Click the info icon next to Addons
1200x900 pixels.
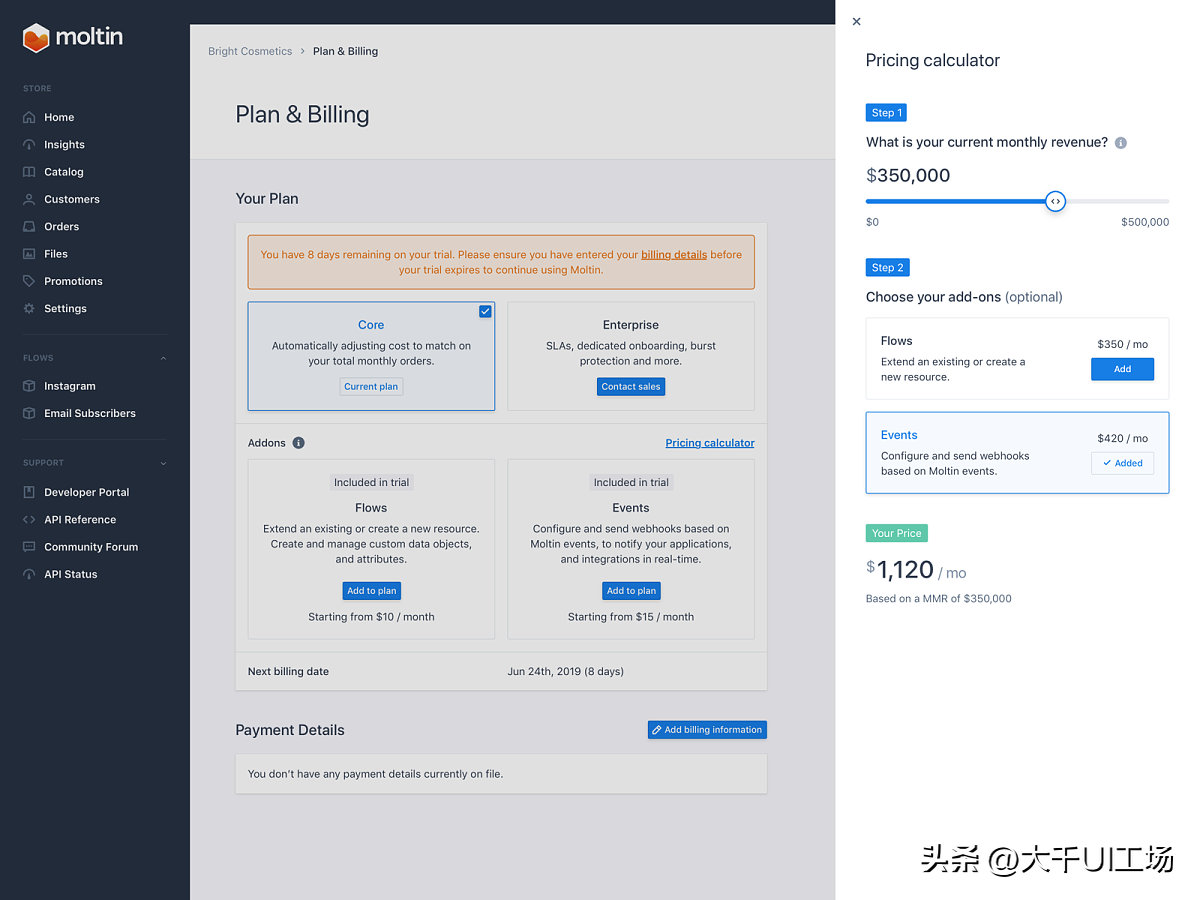pyautogui.click(x=298, y=443)
